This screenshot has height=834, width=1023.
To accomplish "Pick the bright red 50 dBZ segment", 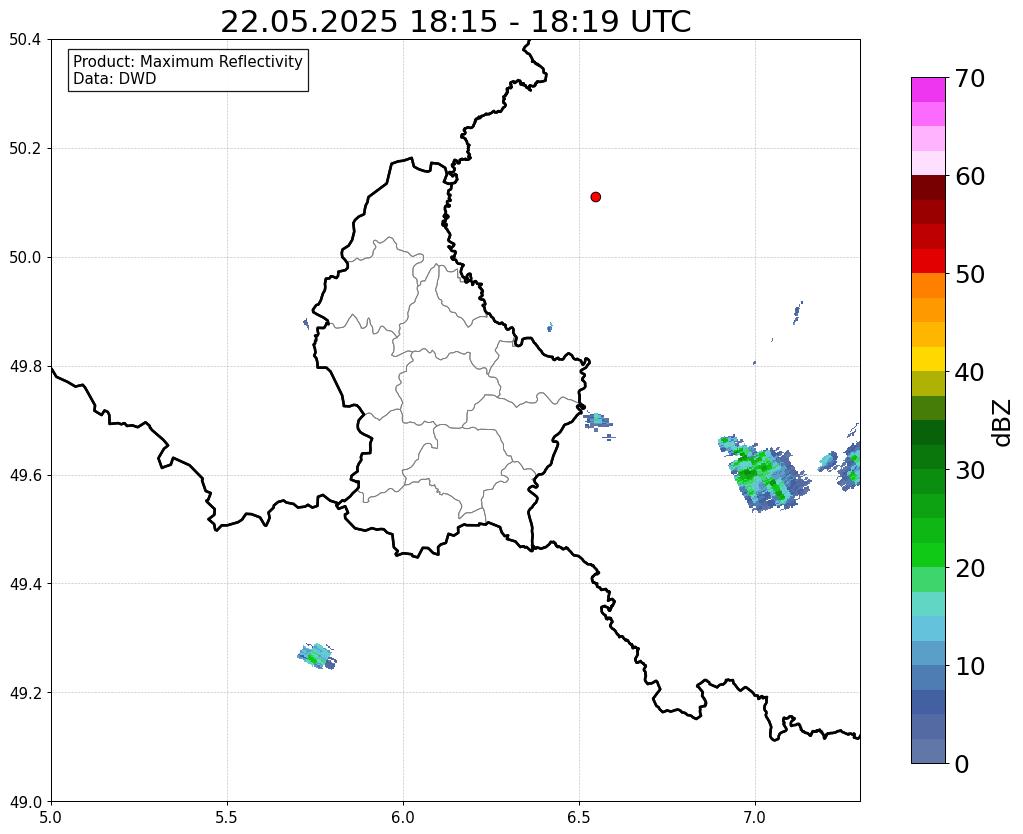I will click(928, 262).
